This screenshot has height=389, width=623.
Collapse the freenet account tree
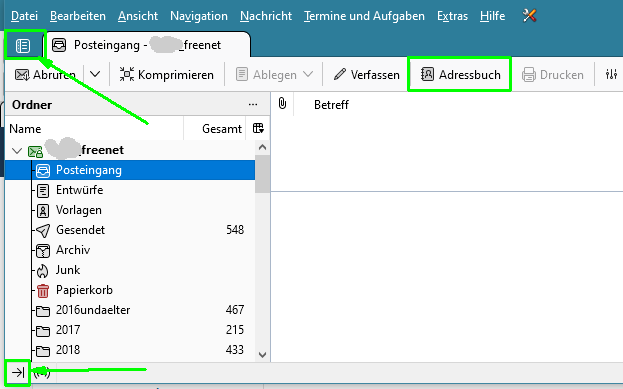(x=17, y=151)
